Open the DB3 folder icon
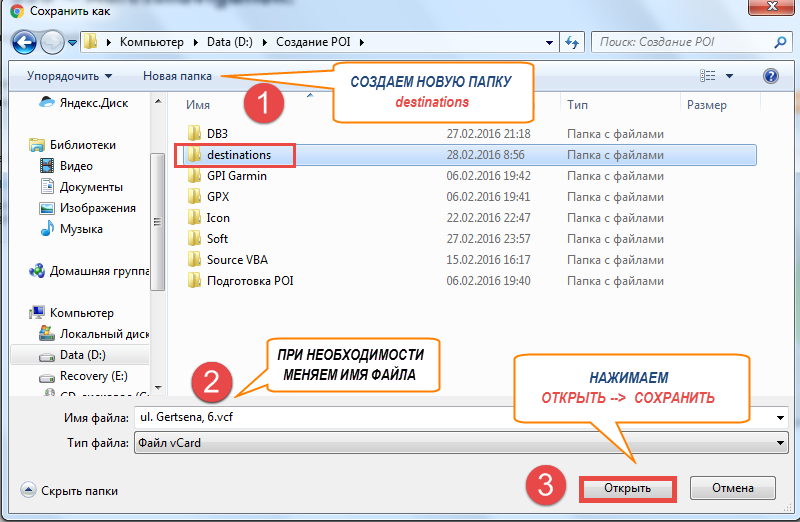 coord(195,133)
